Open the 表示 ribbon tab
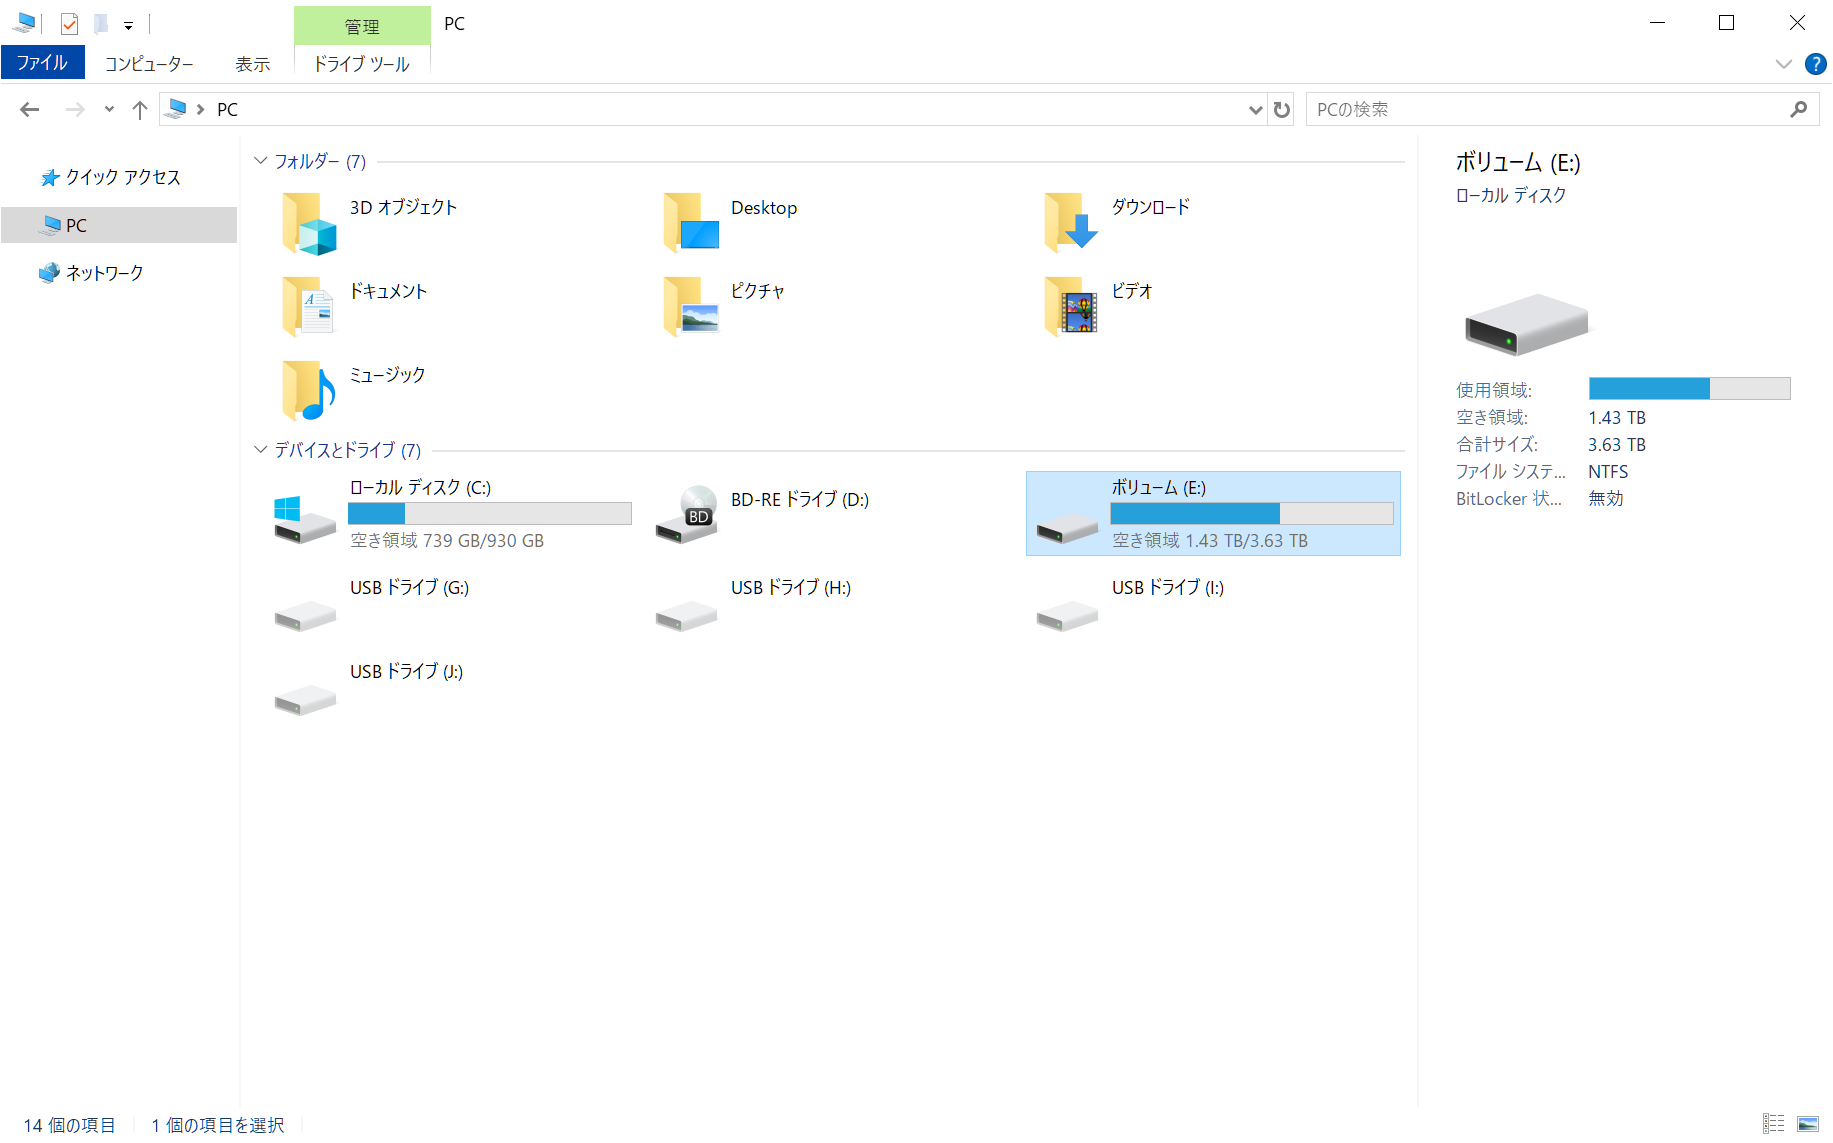This screenshot has width=1833, height=1143. click(x=253, y=64)
